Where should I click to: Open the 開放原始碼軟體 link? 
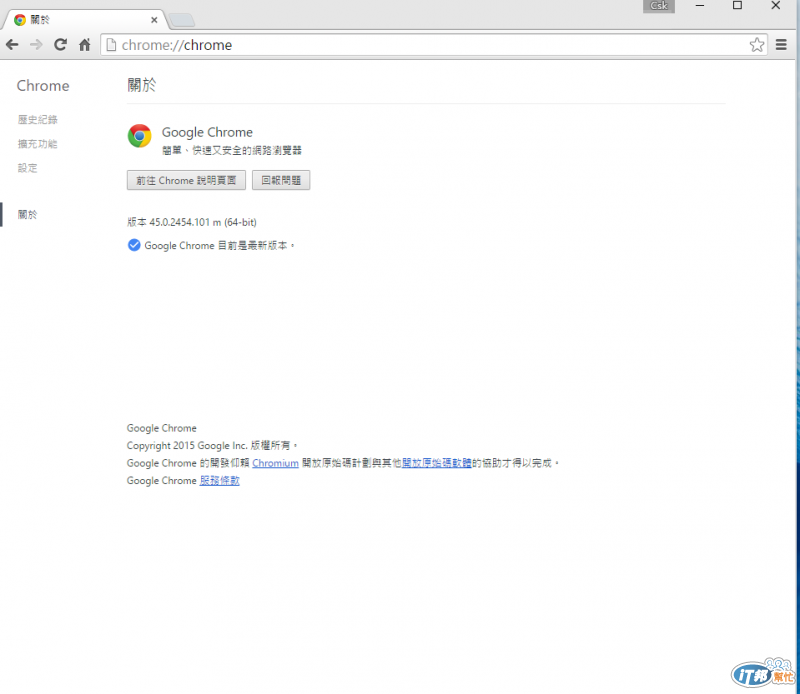click(437, 463)
